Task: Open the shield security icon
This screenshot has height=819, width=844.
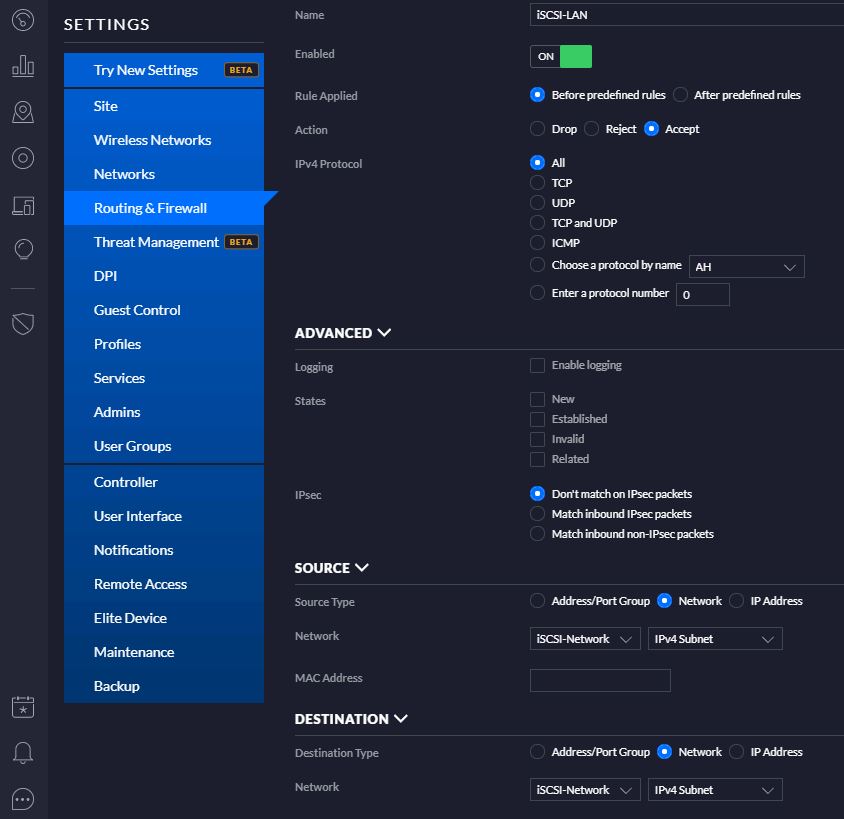Action: click(23, 323)
